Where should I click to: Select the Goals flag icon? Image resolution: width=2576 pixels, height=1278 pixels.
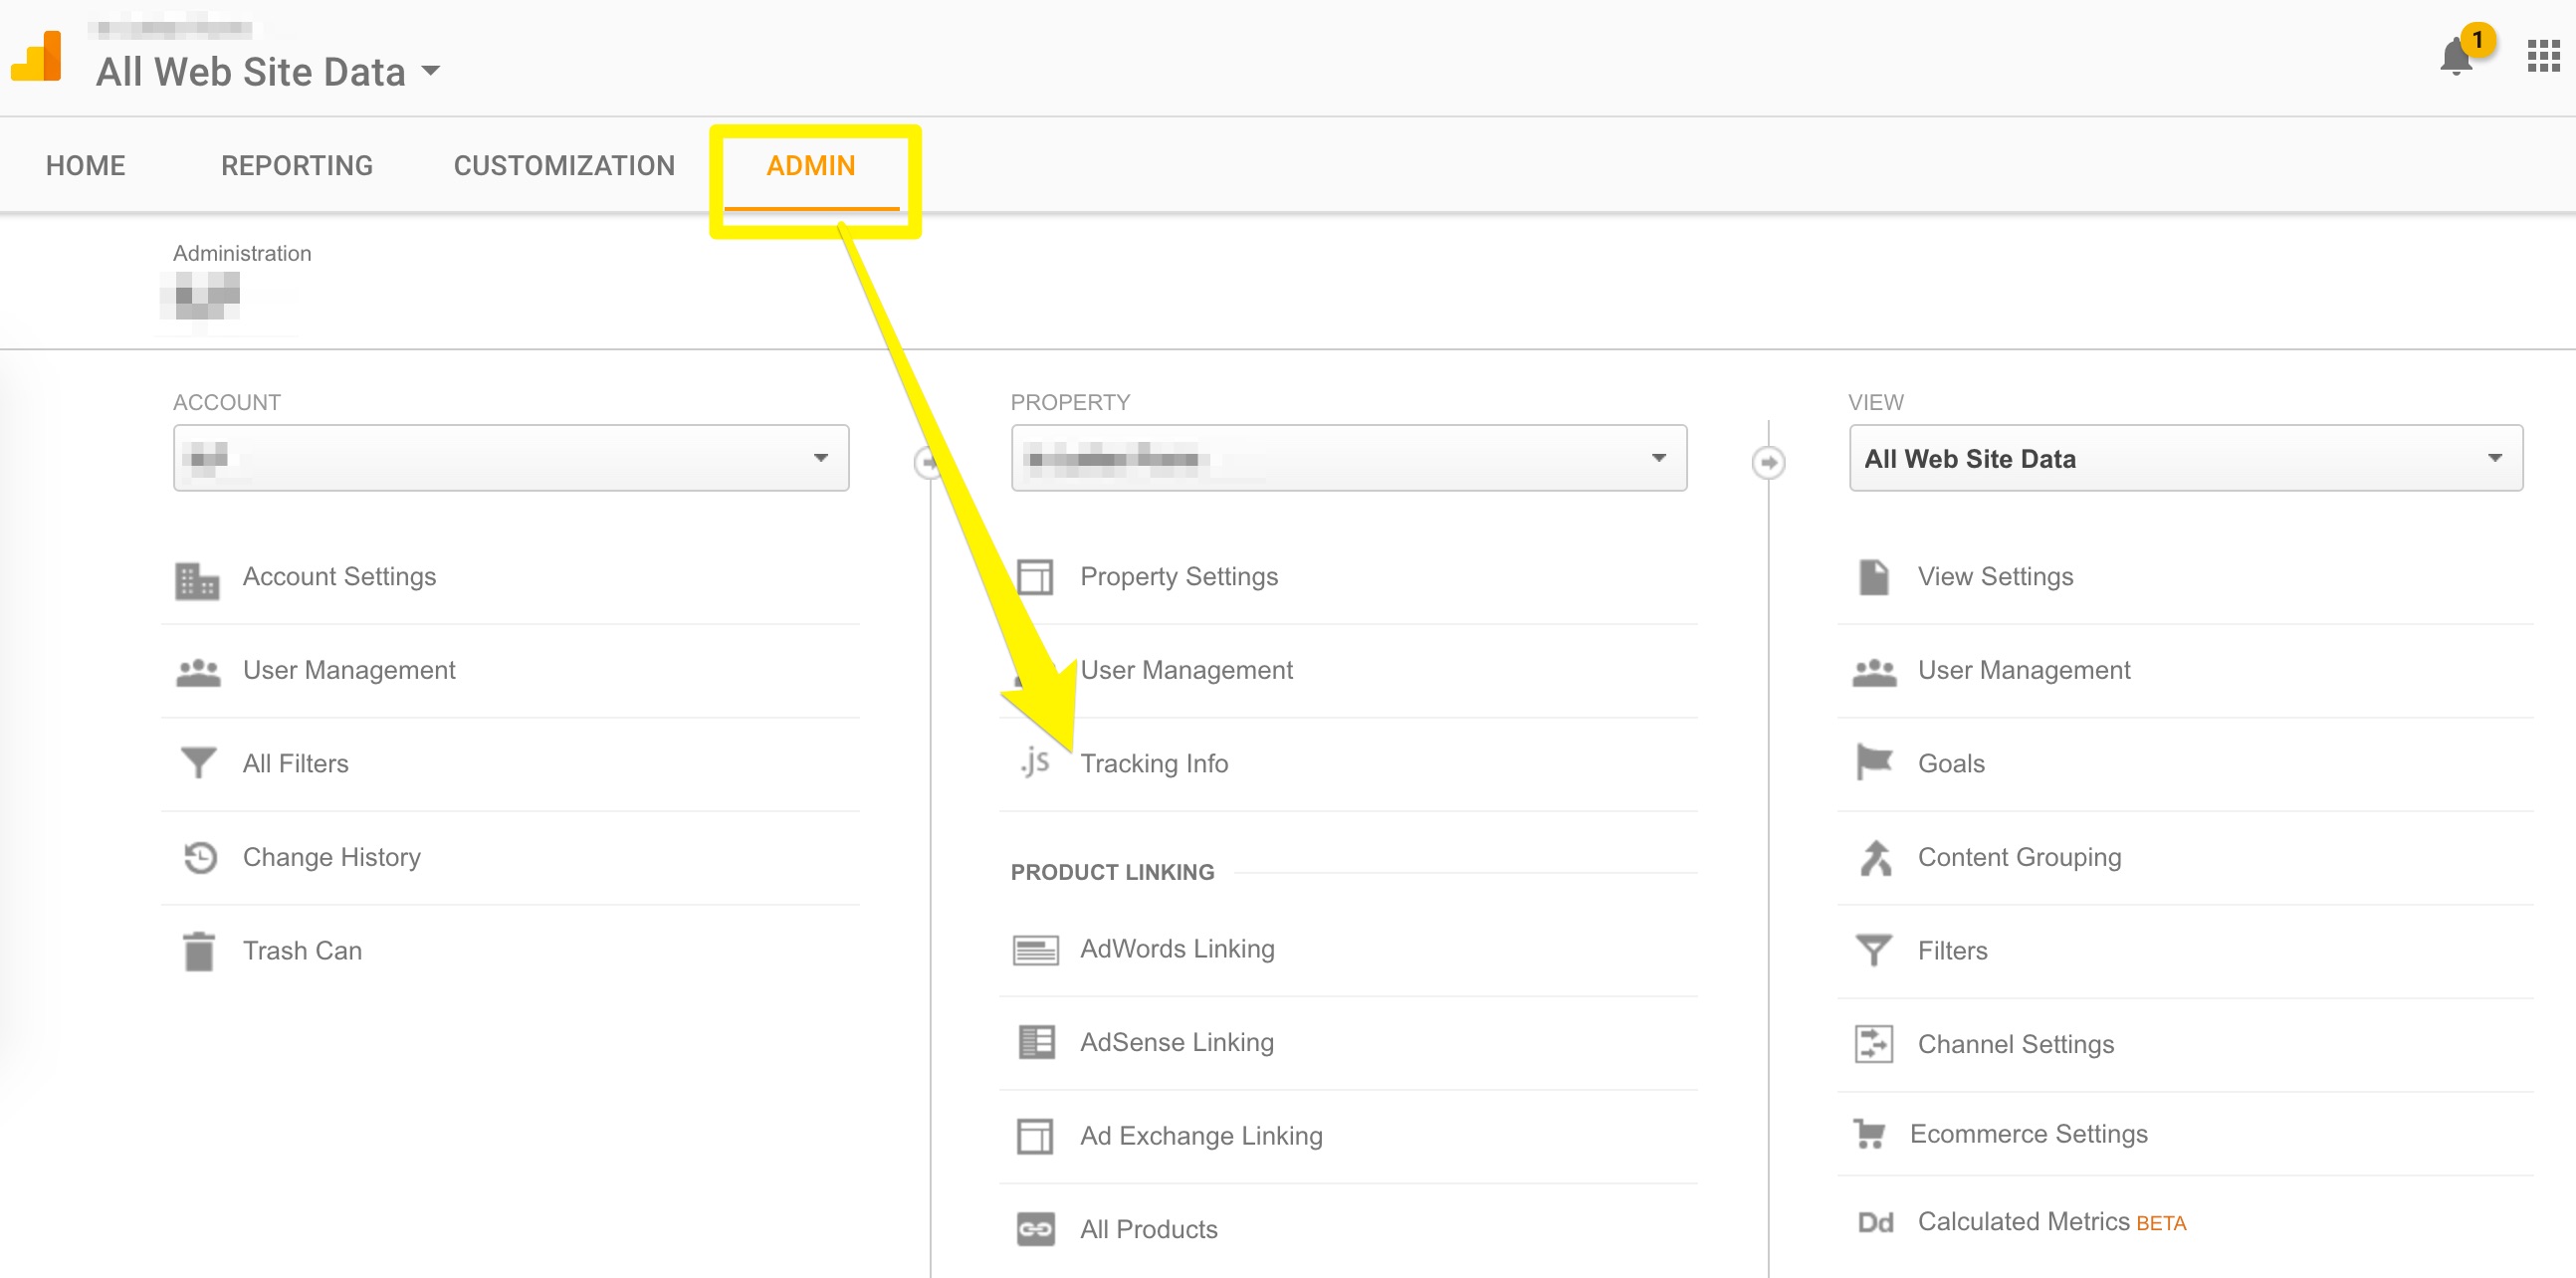pos(1874,762)
